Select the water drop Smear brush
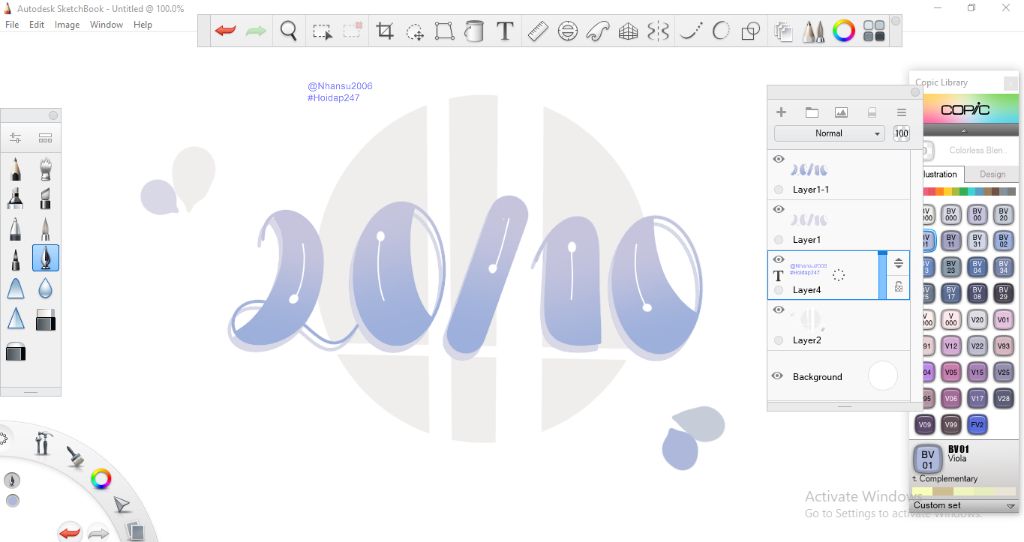Screen dimensions: 1024x542 coord(45,288)
